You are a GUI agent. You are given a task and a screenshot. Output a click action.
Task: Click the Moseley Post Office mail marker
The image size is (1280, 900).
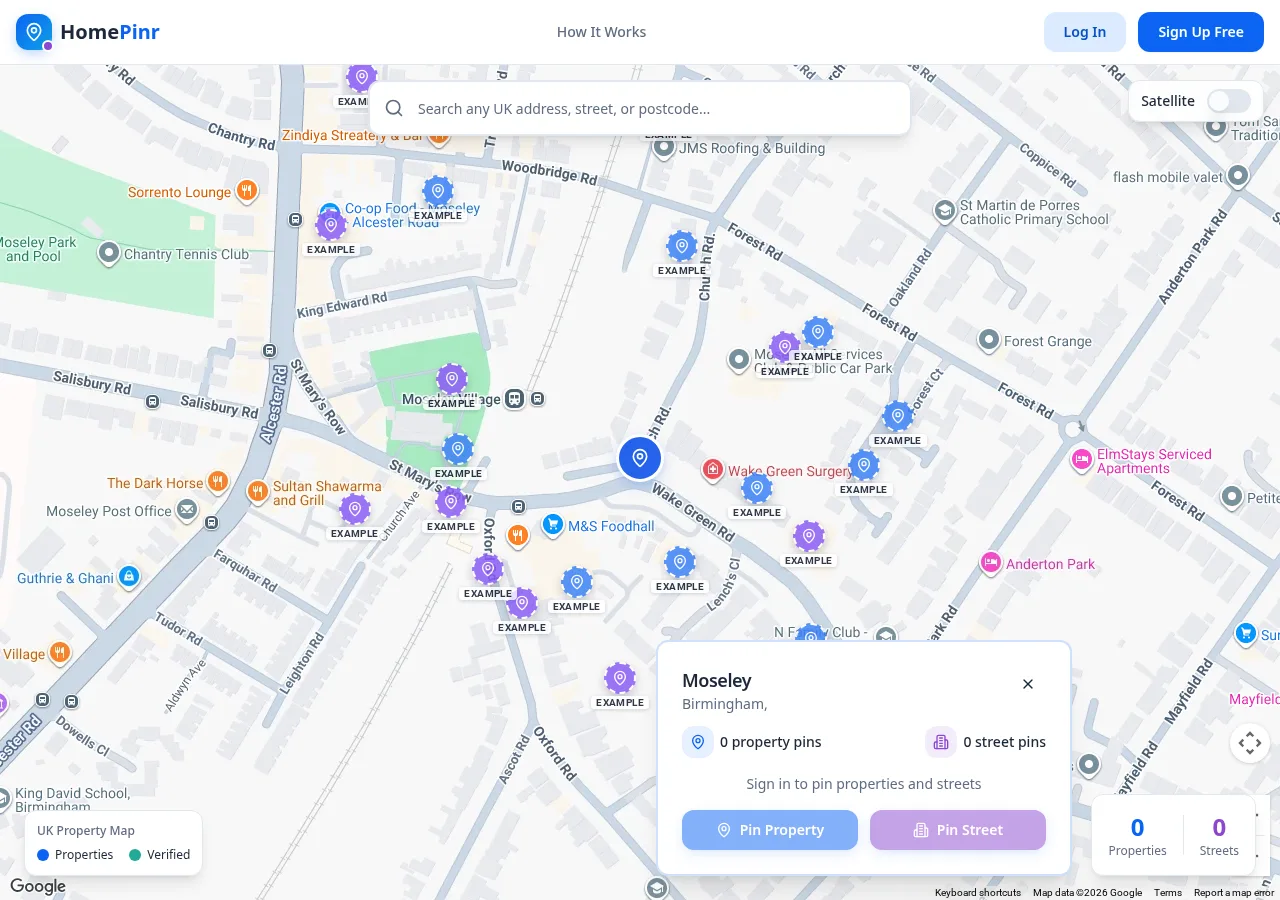(x=187, y=511)
